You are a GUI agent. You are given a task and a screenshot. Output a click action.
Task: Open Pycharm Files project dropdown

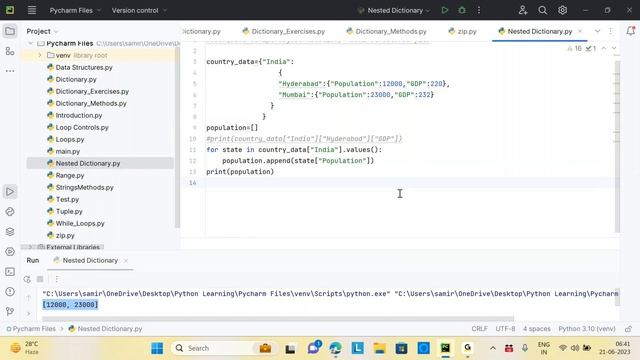click(x=75, y=10)
